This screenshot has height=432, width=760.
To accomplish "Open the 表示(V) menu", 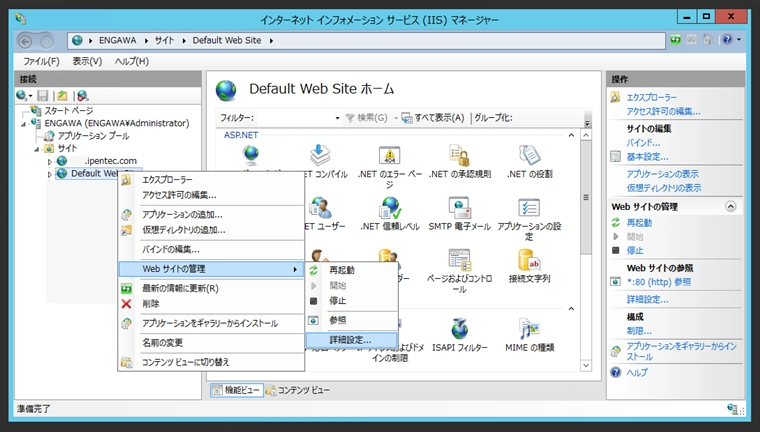I will click(87, 61).
